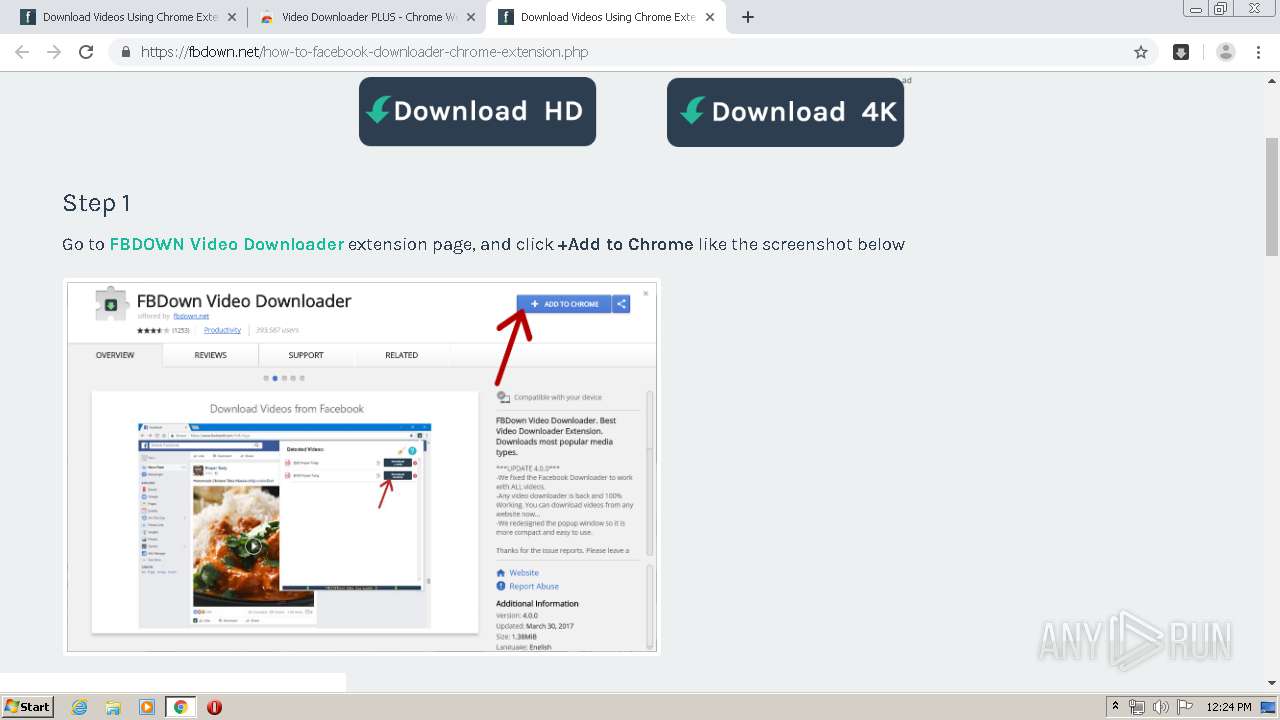Close the Video Downloader PLUS tab
Screen dimensions: 1280x720
point(470,17)
